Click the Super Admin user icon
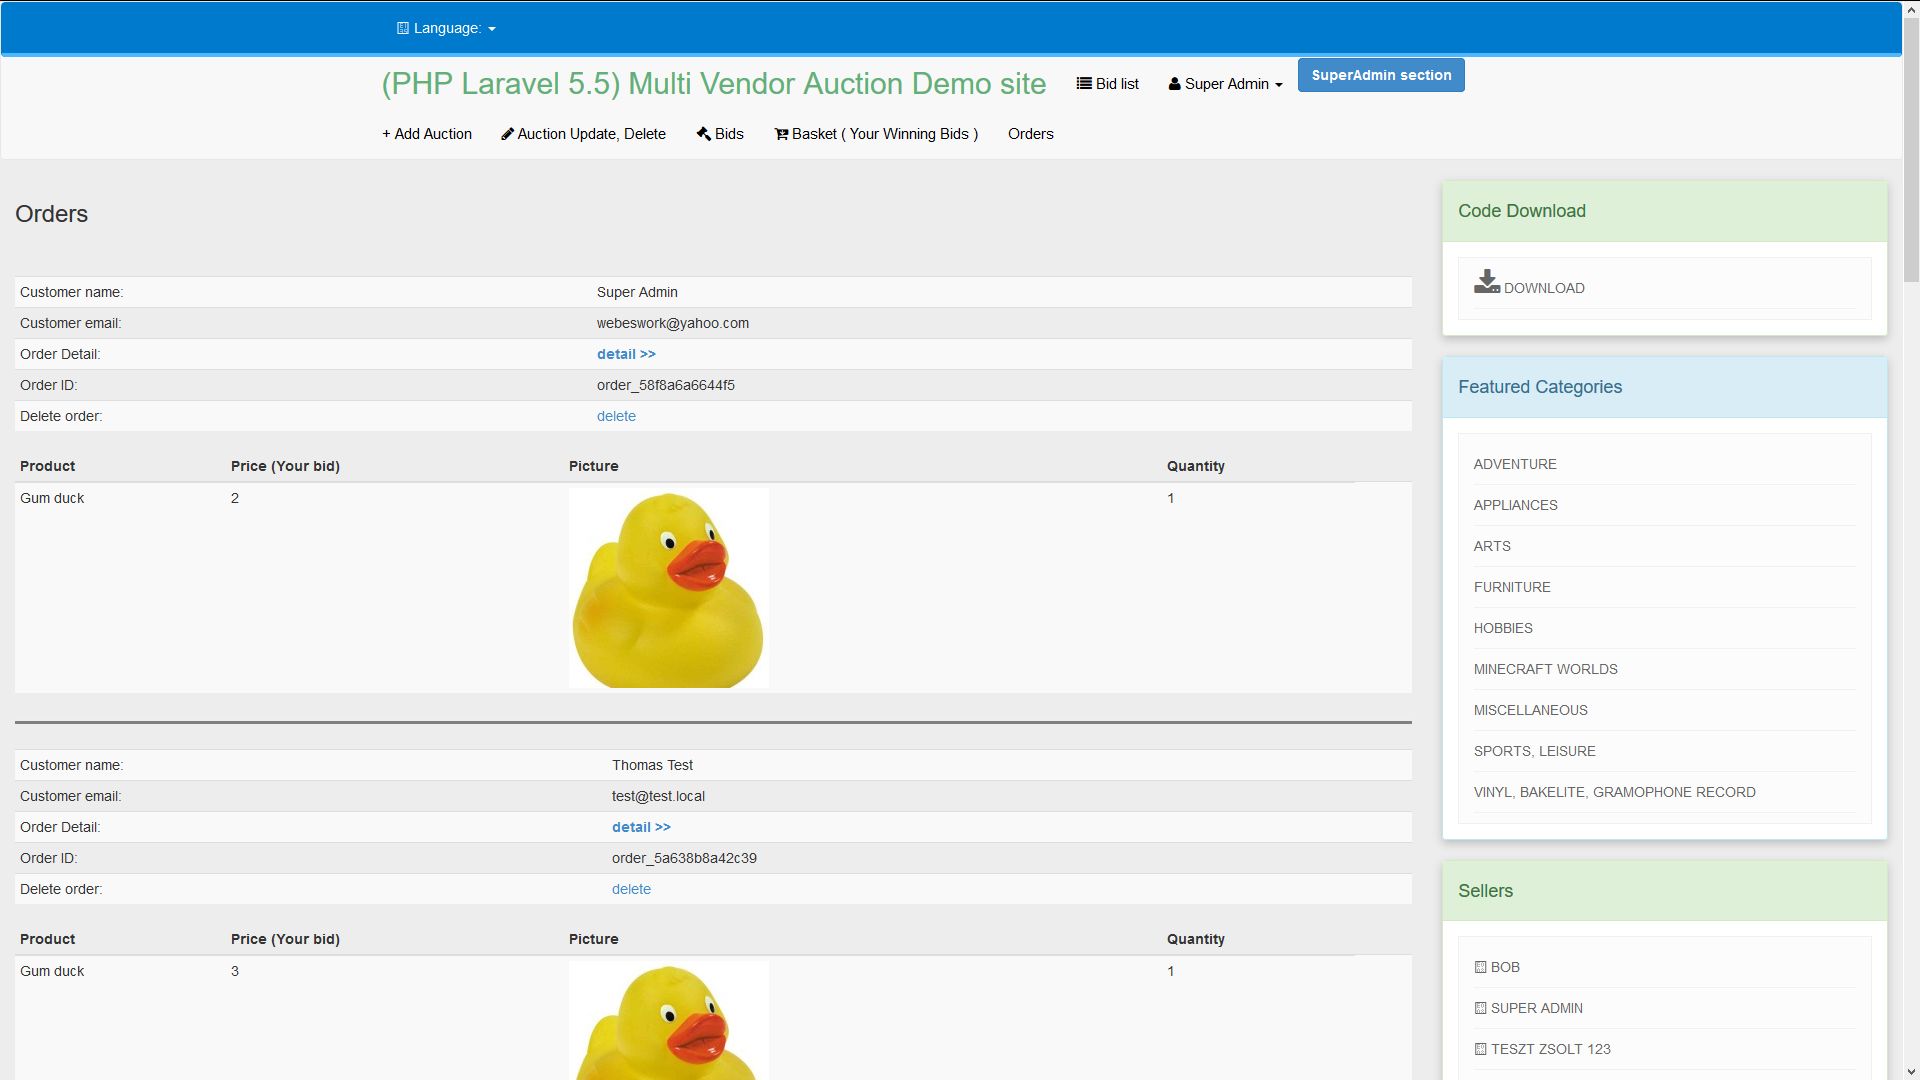This screenshot has width=1920, height=1080. click(x=1174, y=85)
